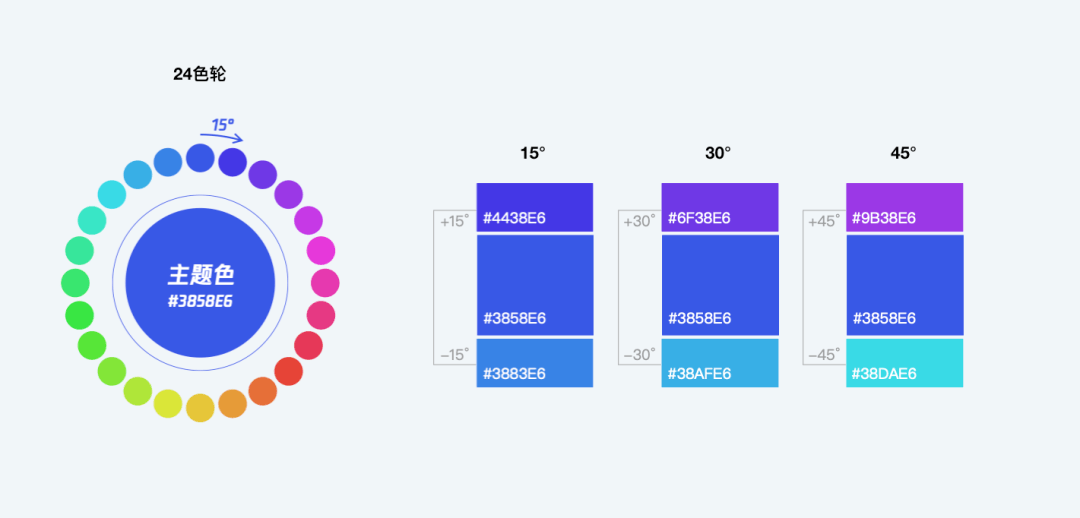Pick the top blue dot on wheel
Viewport: 1080px width, 518px height.
(200, 158)
